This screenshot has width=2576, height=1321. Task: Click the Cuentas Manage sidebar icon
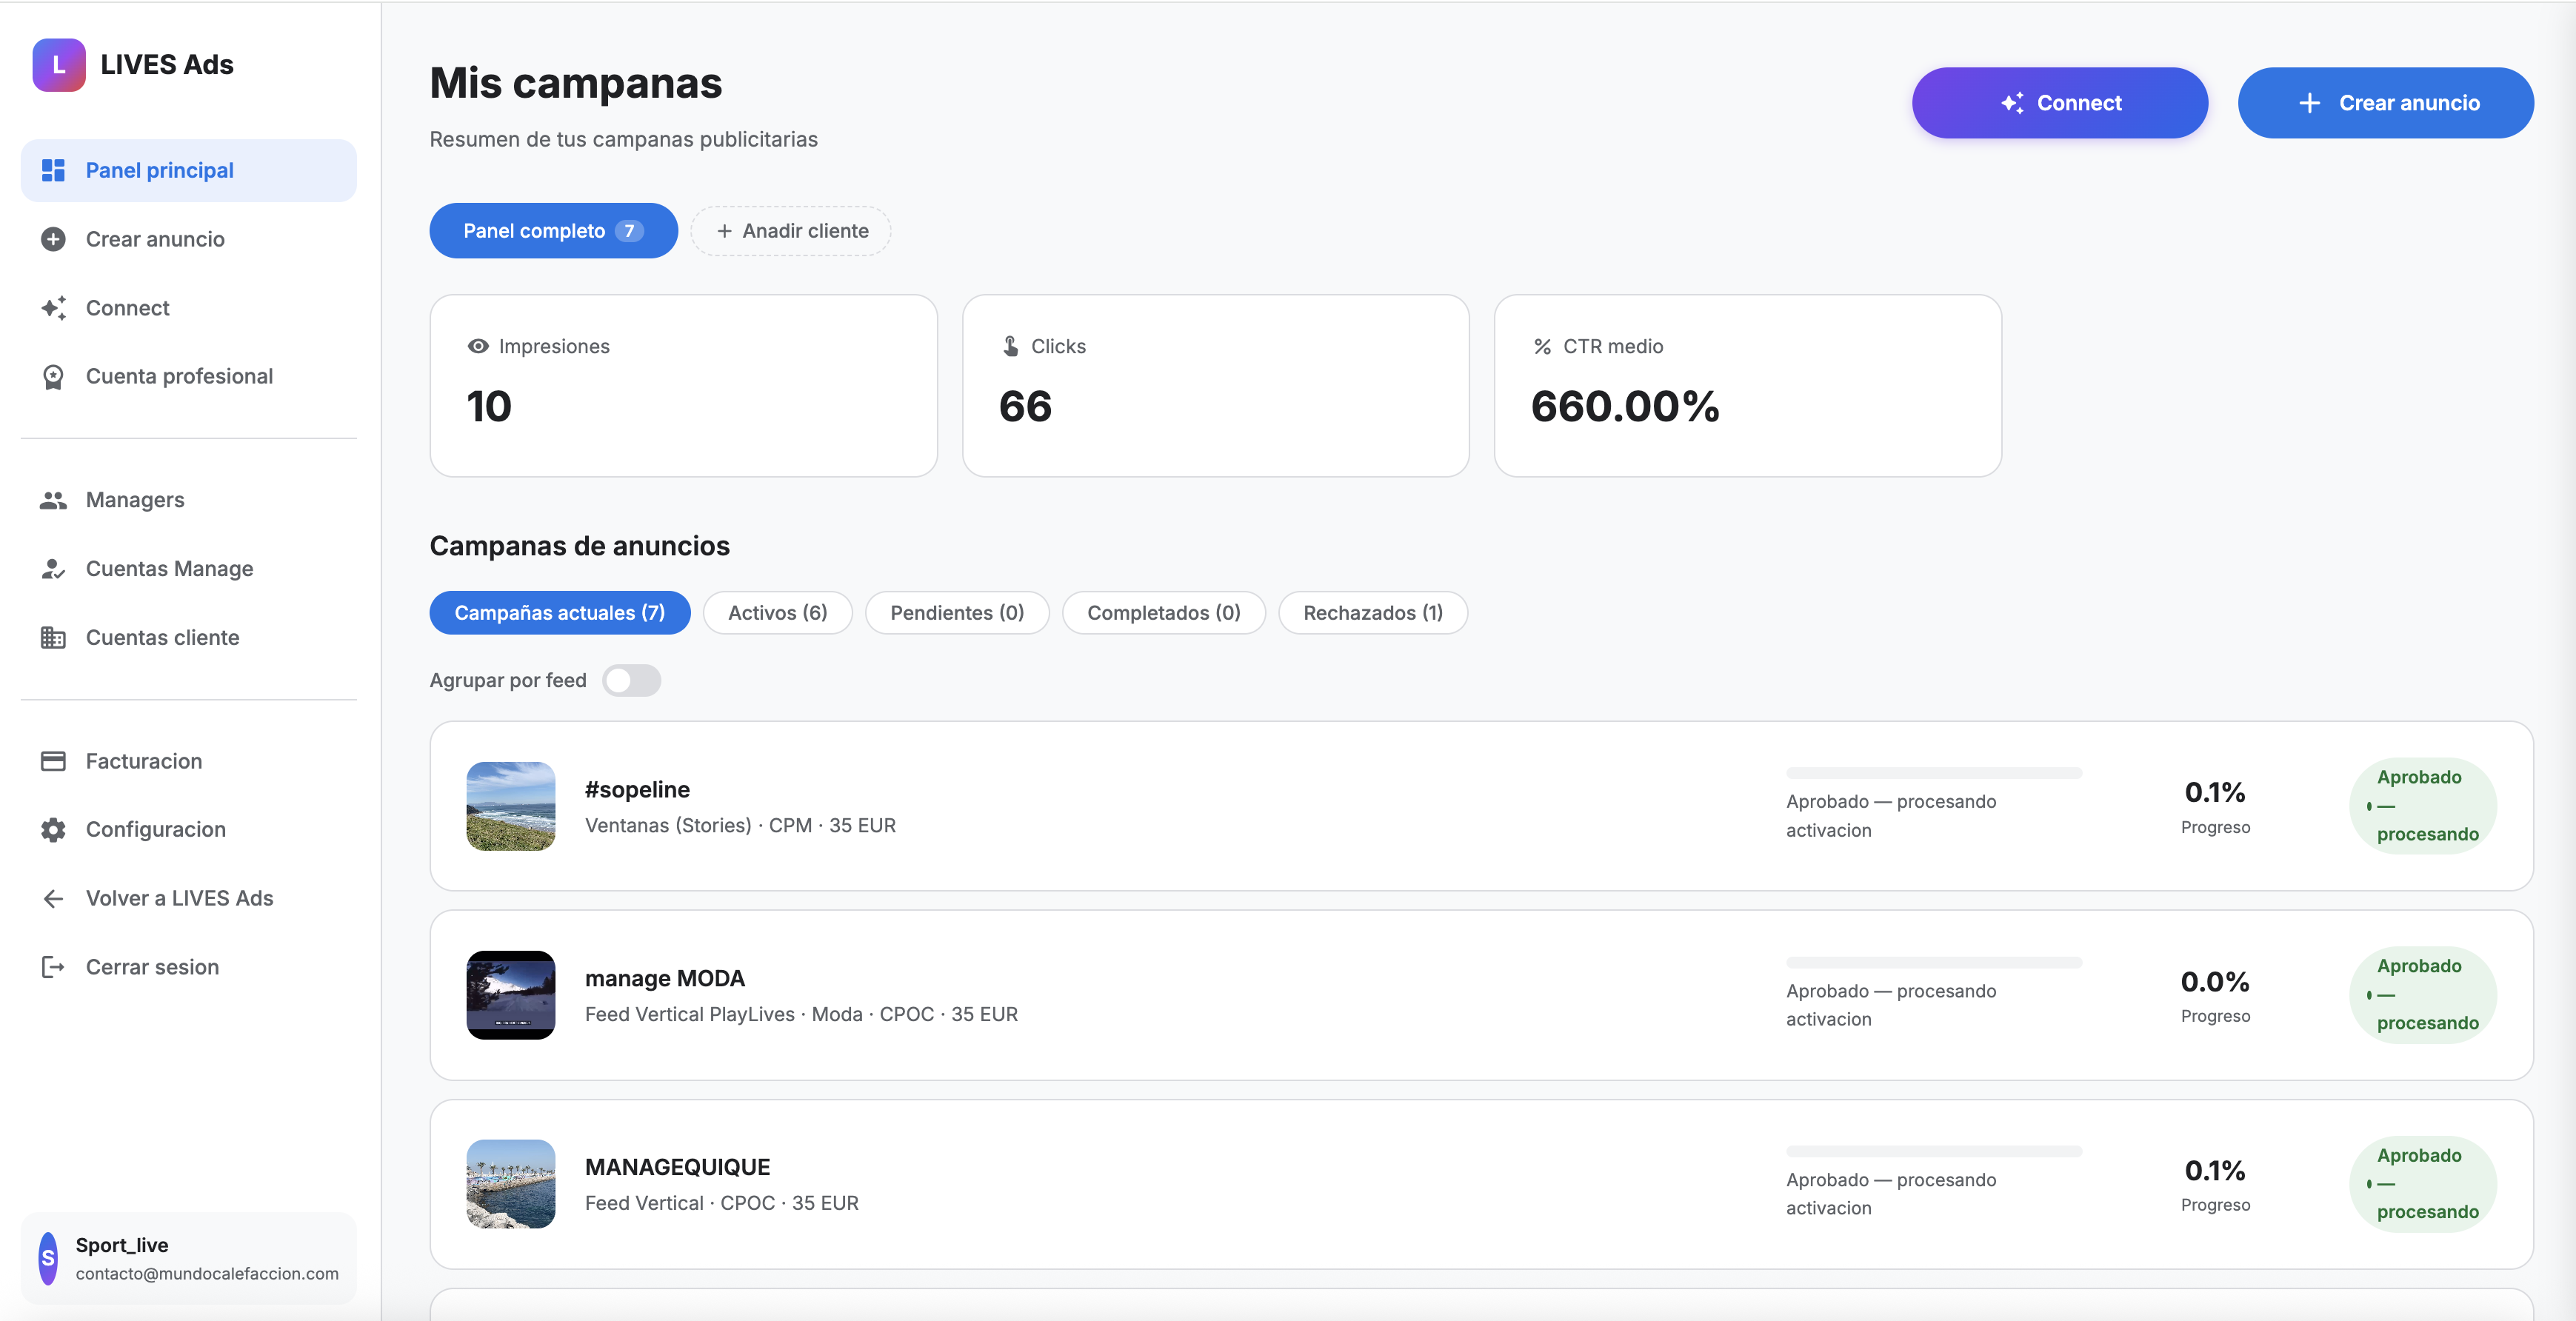tap(53, 568)
